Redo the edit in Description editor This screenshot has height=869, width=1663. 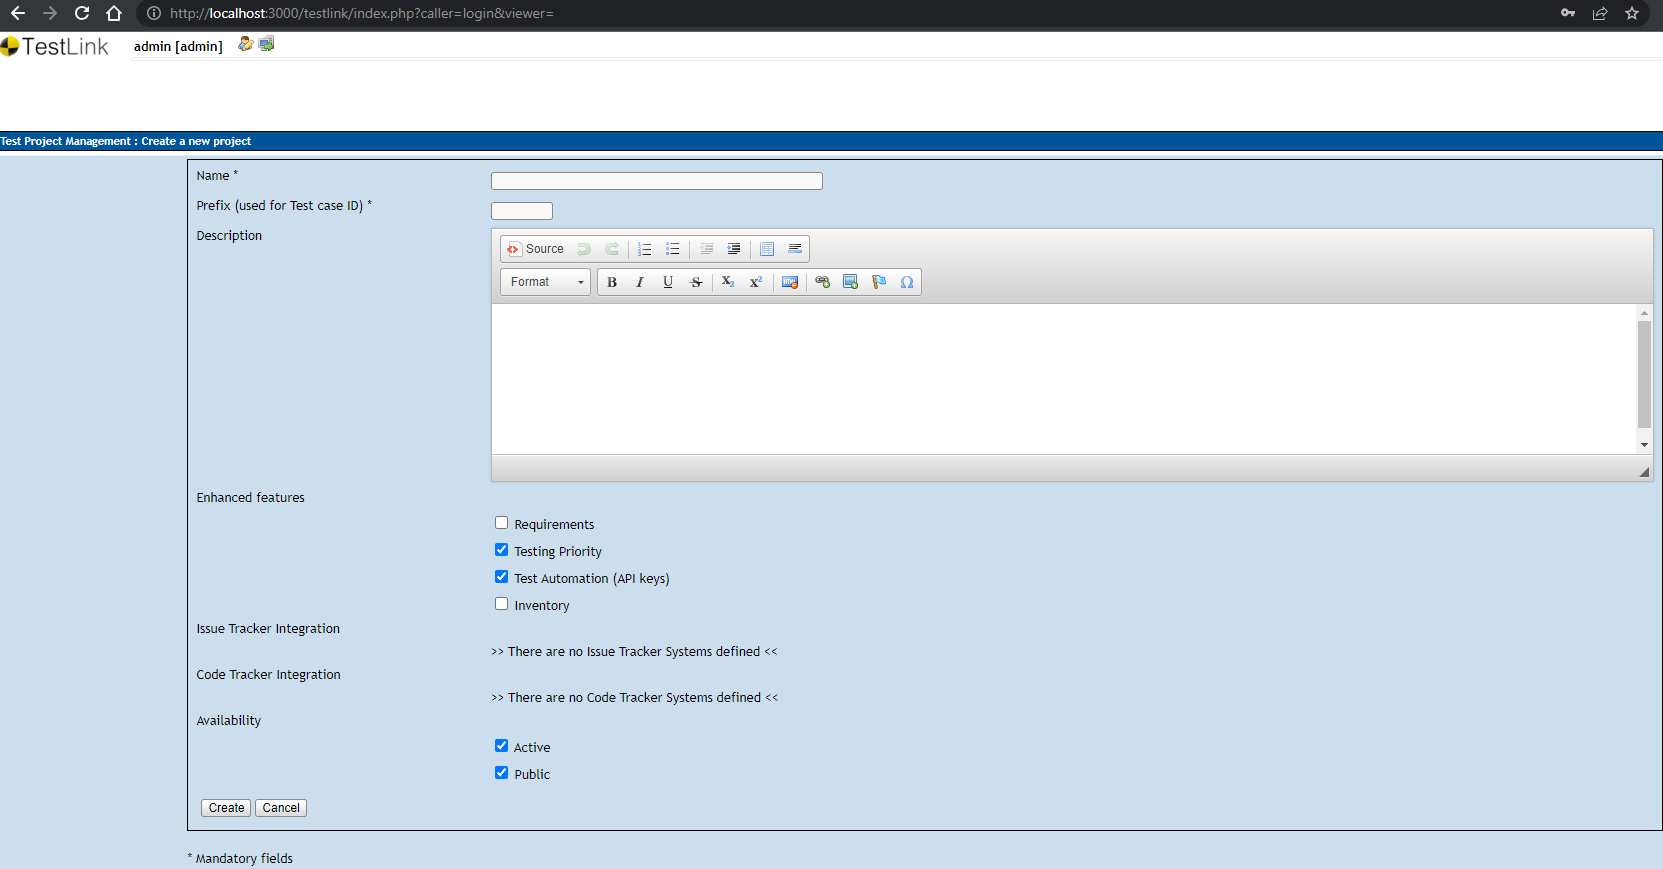pyautogui.click(x=612, y=249)
